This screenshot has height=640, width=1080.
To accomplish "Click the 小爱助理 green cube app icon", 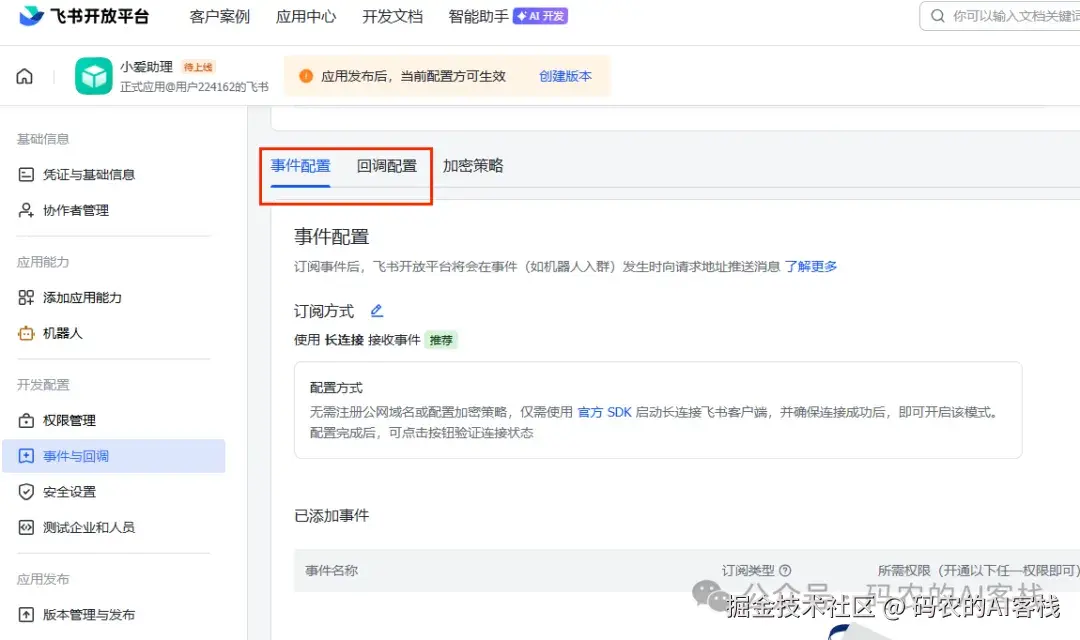I will (94, 76).
